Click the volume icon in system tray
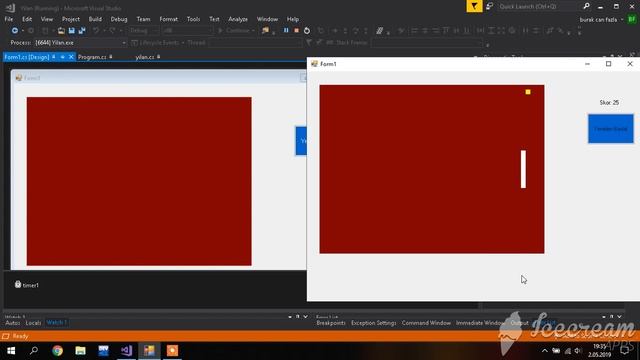This screenshot has height=360, width=640. point(578,351)
